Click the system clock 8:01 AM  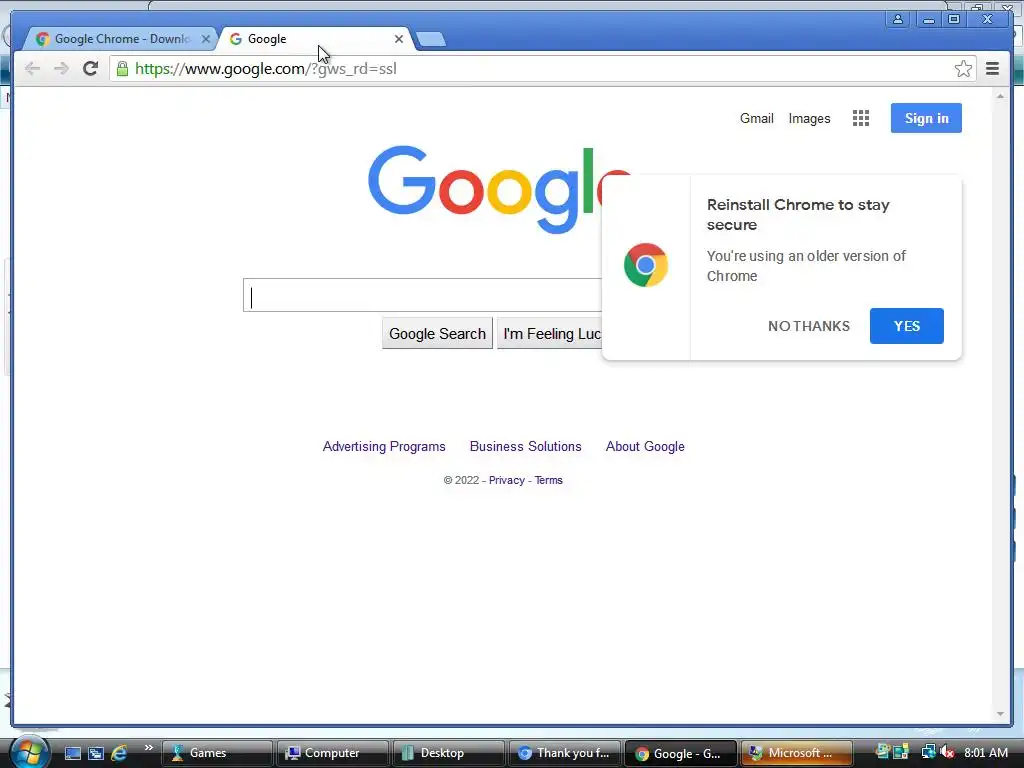(x=986, y=753)
